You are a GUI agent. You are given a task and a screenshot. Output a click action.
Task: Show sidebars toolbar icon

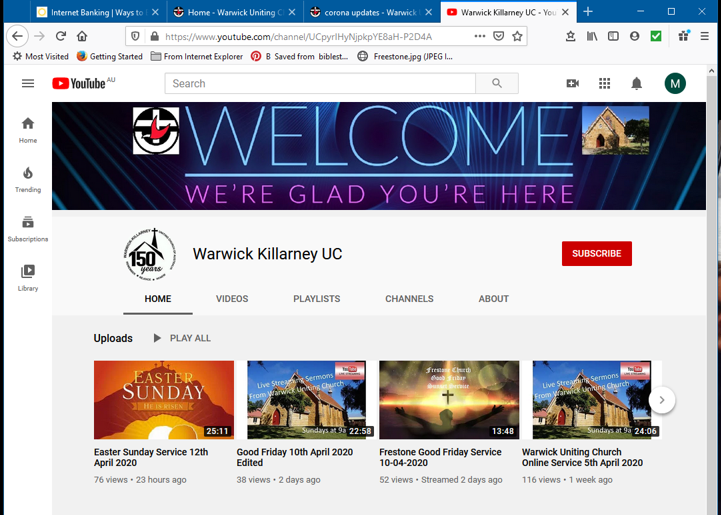click(613, 36)
